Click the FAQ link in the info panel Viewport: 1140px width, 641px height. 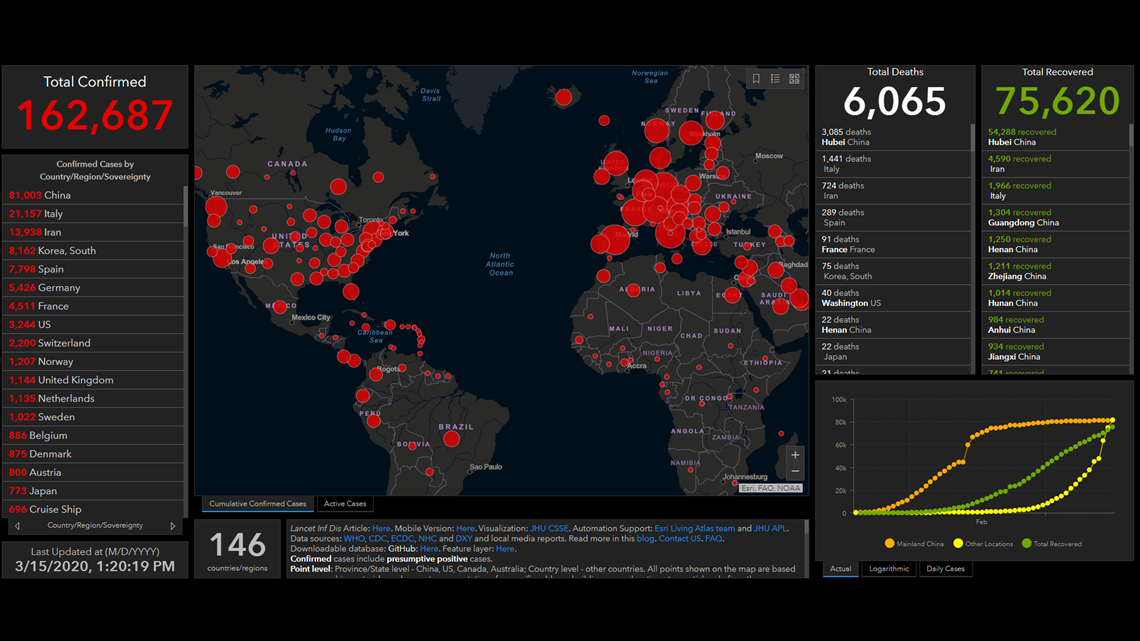(x=714, y=537)
